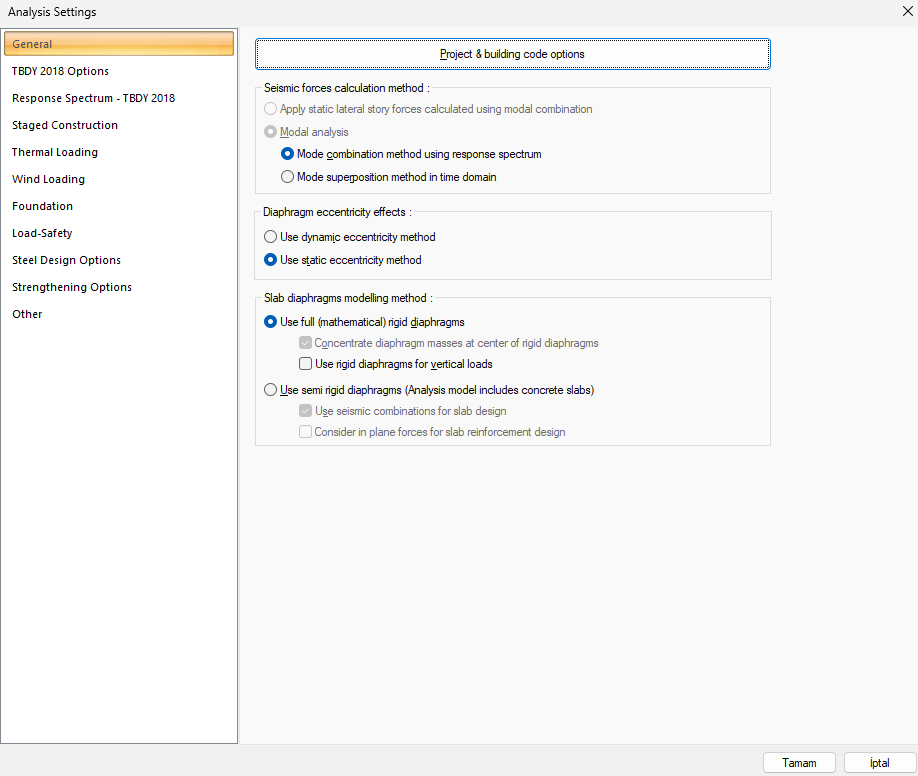918x776 pixels.
Task: Select Use dynamic eccentricity method
Action: pyautogui.click(x=271, y=237)
